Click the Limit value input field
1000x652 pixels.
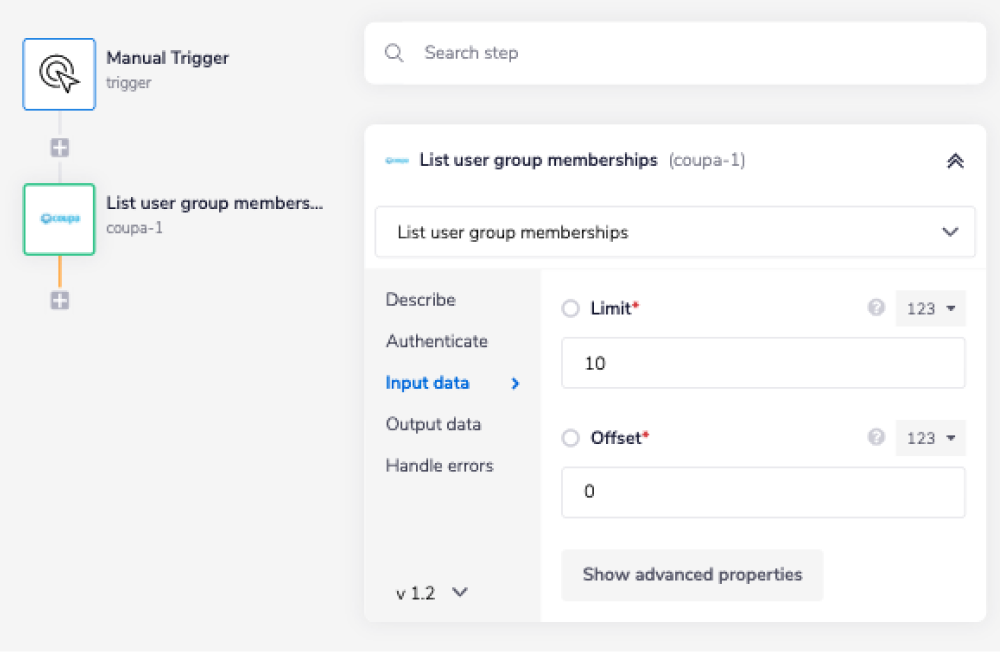(763, 363)
